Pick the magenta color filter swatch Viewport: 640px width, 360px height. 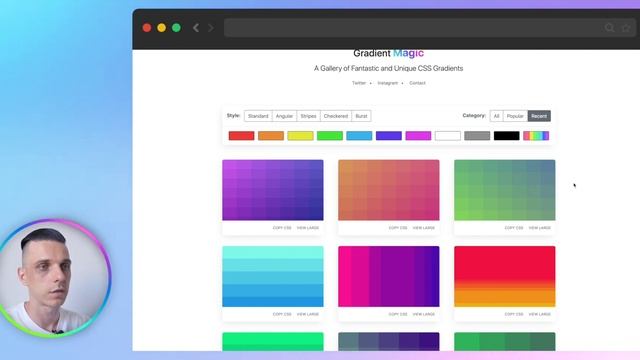point(418,136)
